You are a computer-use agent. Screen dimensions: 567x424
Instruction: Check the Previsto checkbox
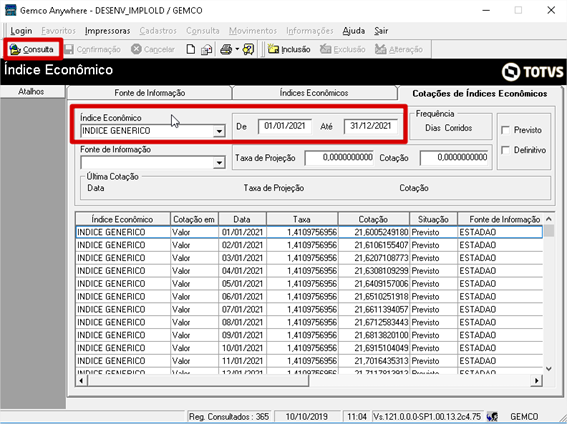click(506, 130)
